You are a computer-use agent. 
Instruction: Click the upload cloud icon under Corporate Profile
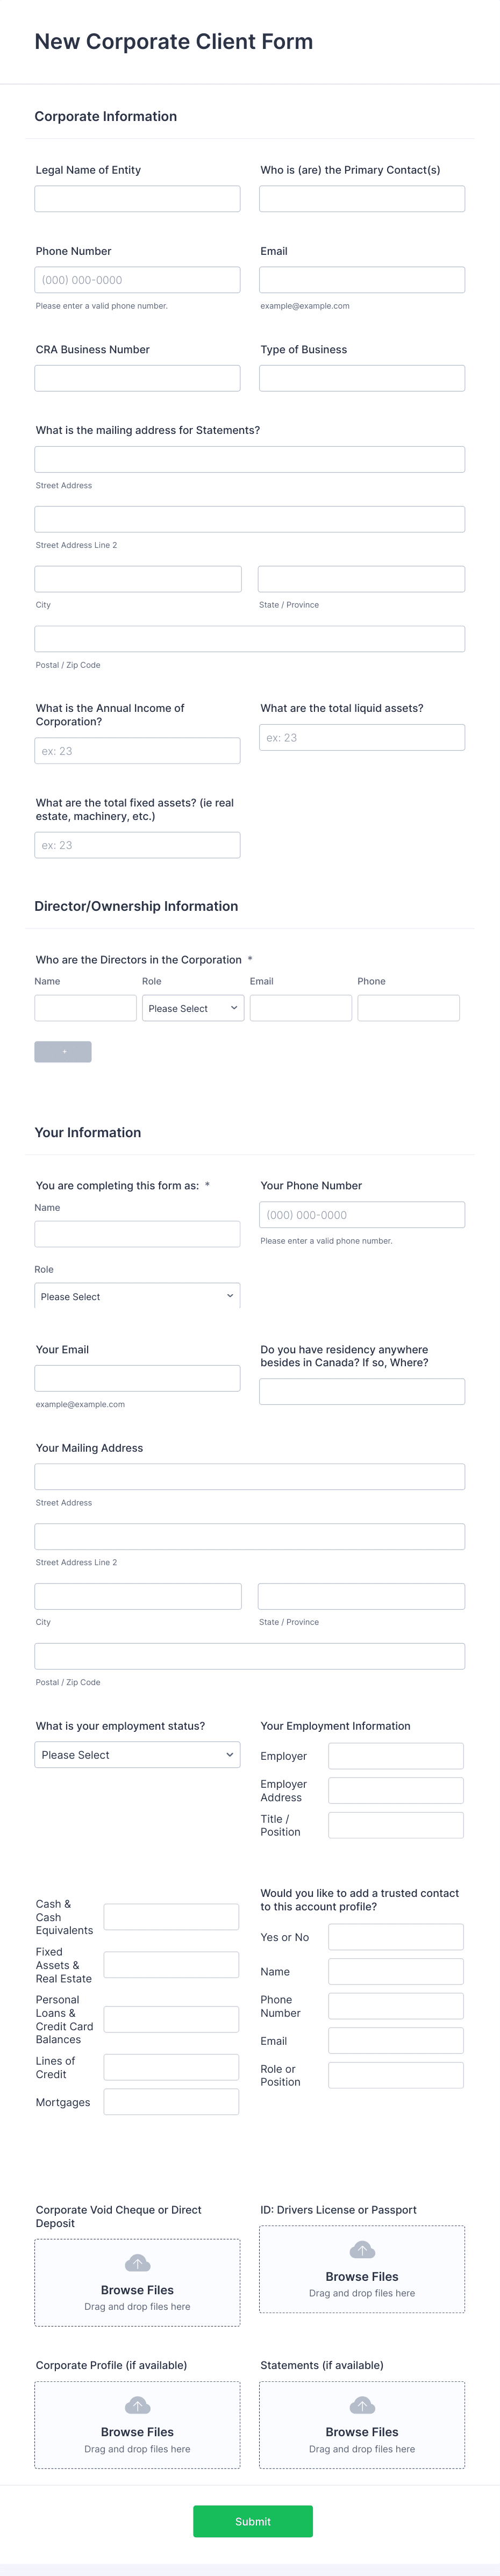137,2404
